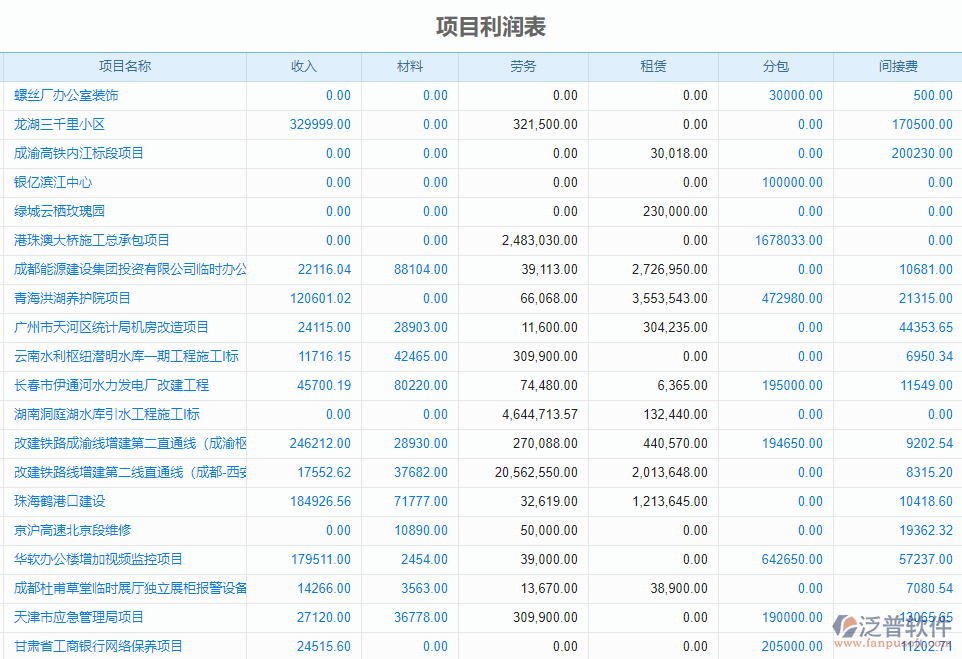
Task: Sort by the 分包 column header
Action: pyautogui.click(x=776, y=66)
